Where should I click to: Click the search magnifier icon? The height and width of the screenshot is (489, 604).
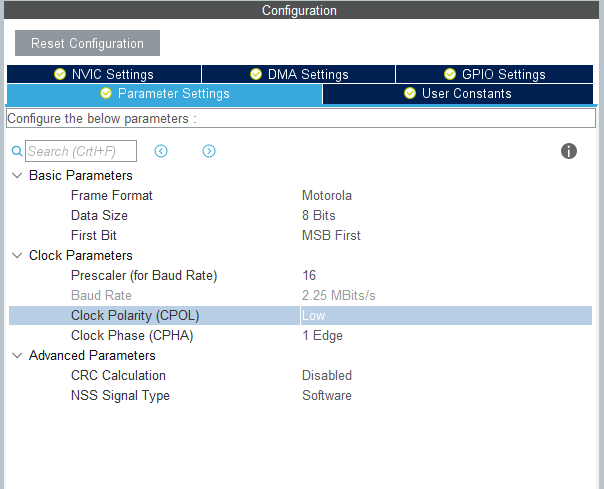pos(17,151)
